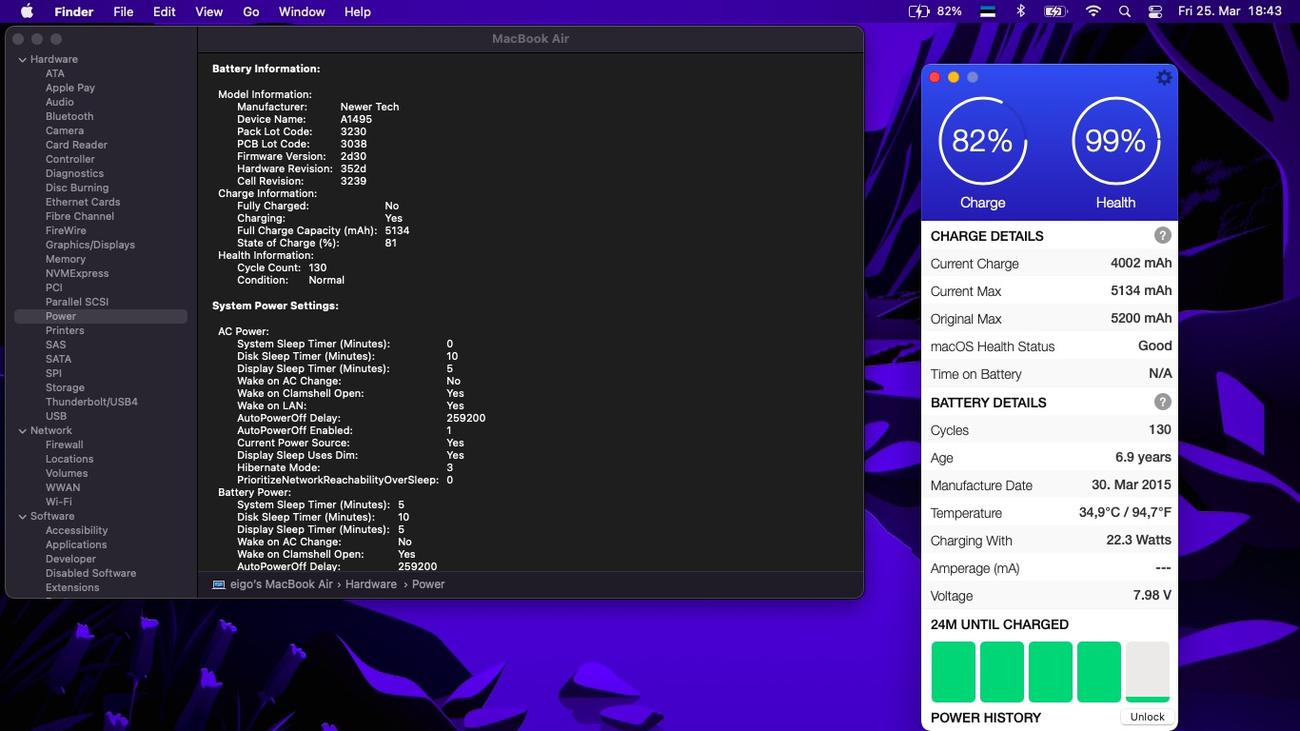Open the Help menu
Image resolution: width=1300 pixels, height=731 pixels.
tap(357, 12)
